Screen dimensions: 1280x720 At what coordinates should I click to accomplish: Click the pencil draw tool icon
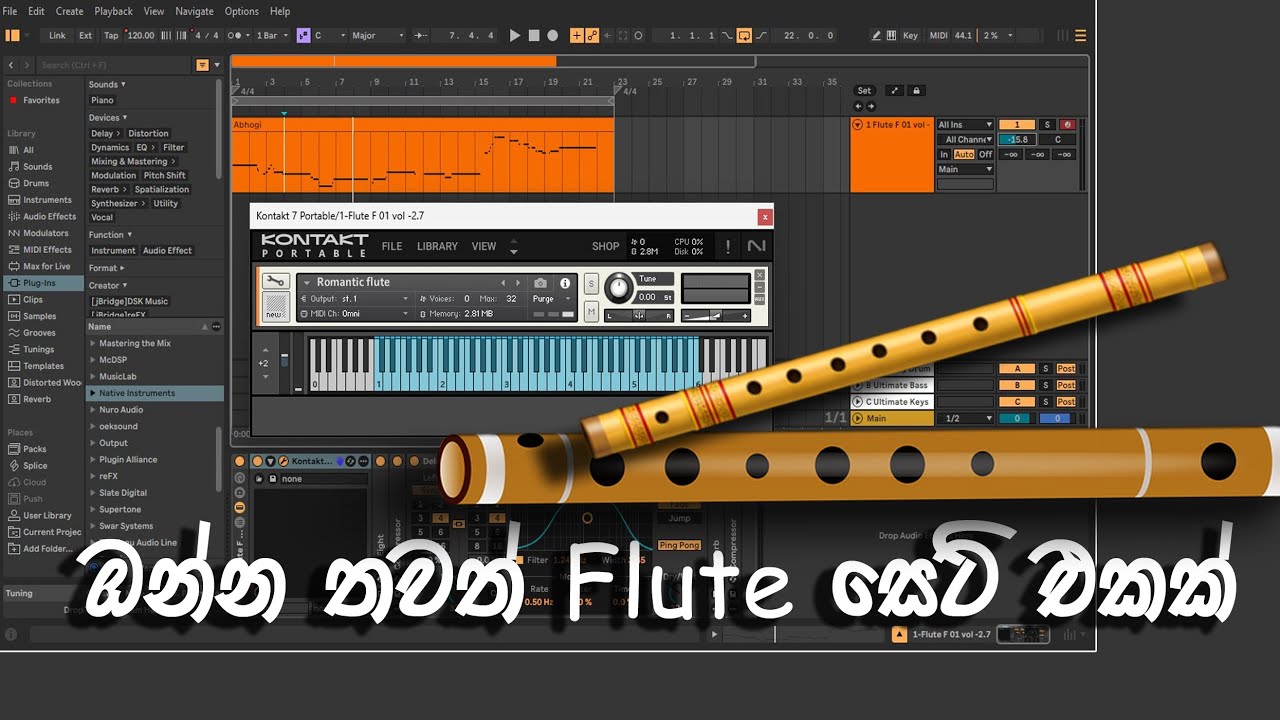point(876,35)
